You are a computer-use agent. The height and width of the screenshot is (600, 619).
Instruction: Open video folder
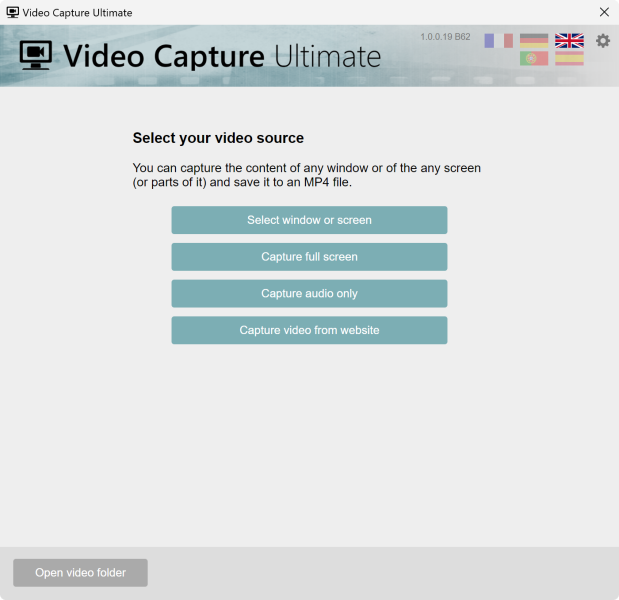[x=80, y=573]
